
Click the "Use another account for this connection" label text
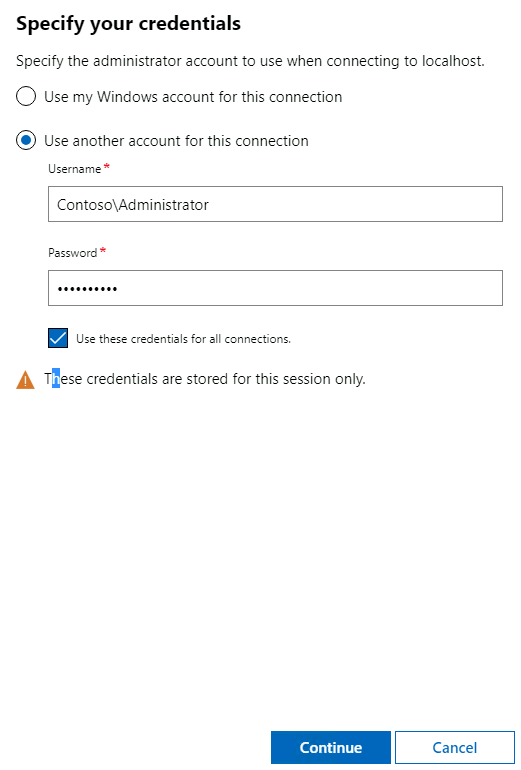pos(176,141)
